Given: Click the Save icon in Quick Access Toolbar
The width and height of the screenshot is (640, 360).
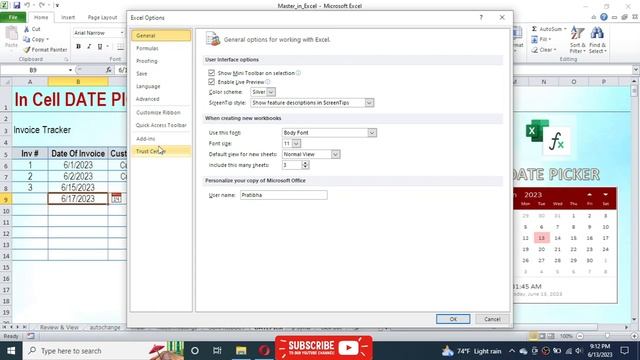Looking at the screenshot, I should point(16,5).
